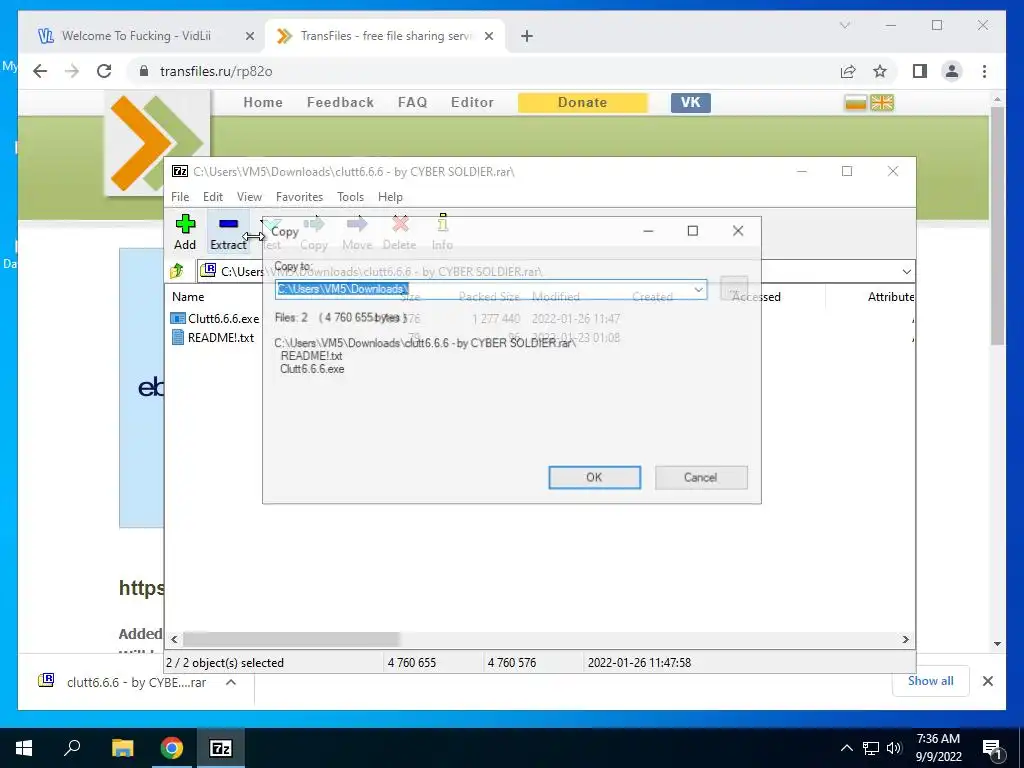Image resolution: width=1024 pixels, height=768 pixels.
Task: Open the Chrome profile icon
Action: [x=952, y=71]
